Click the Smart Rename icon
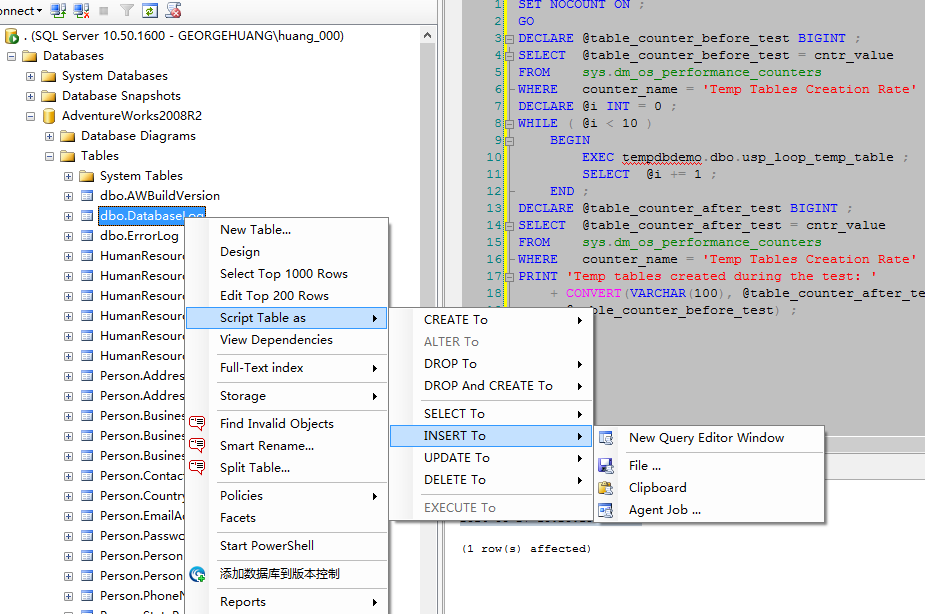This screenshot has height=614, width=925. tap(197, 445)
